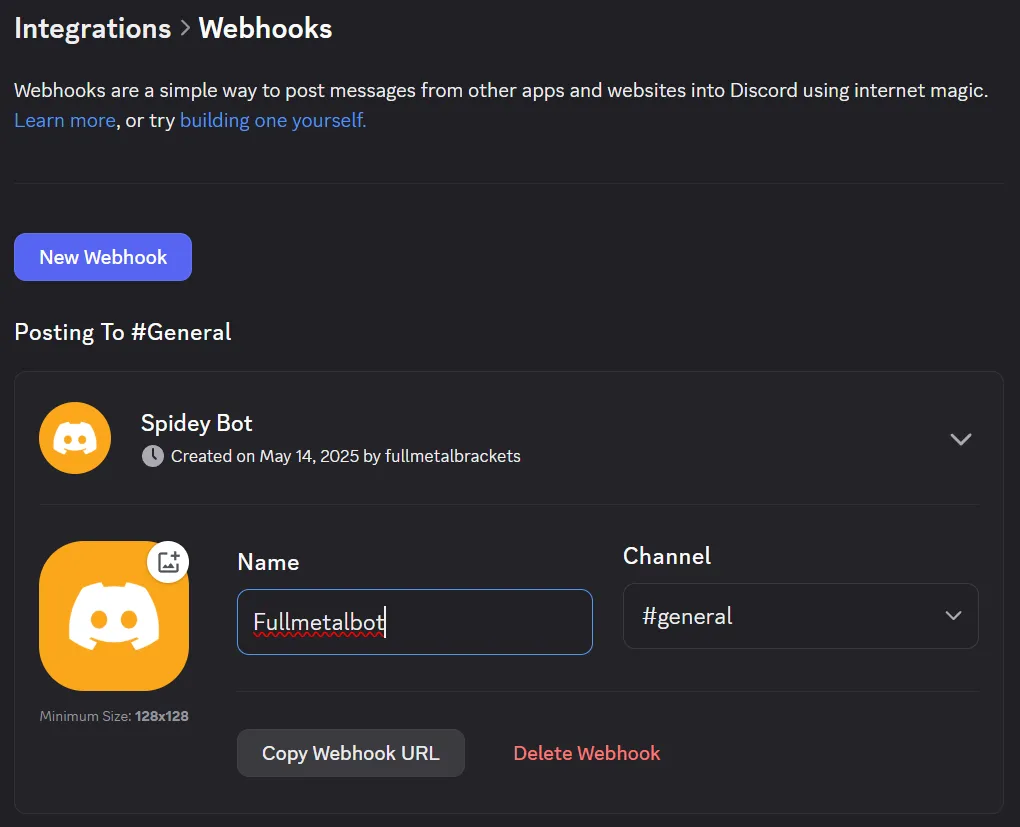Copy the Webhook URL
Viewport: 1020px width, 827px height.
tap(350, 753)
